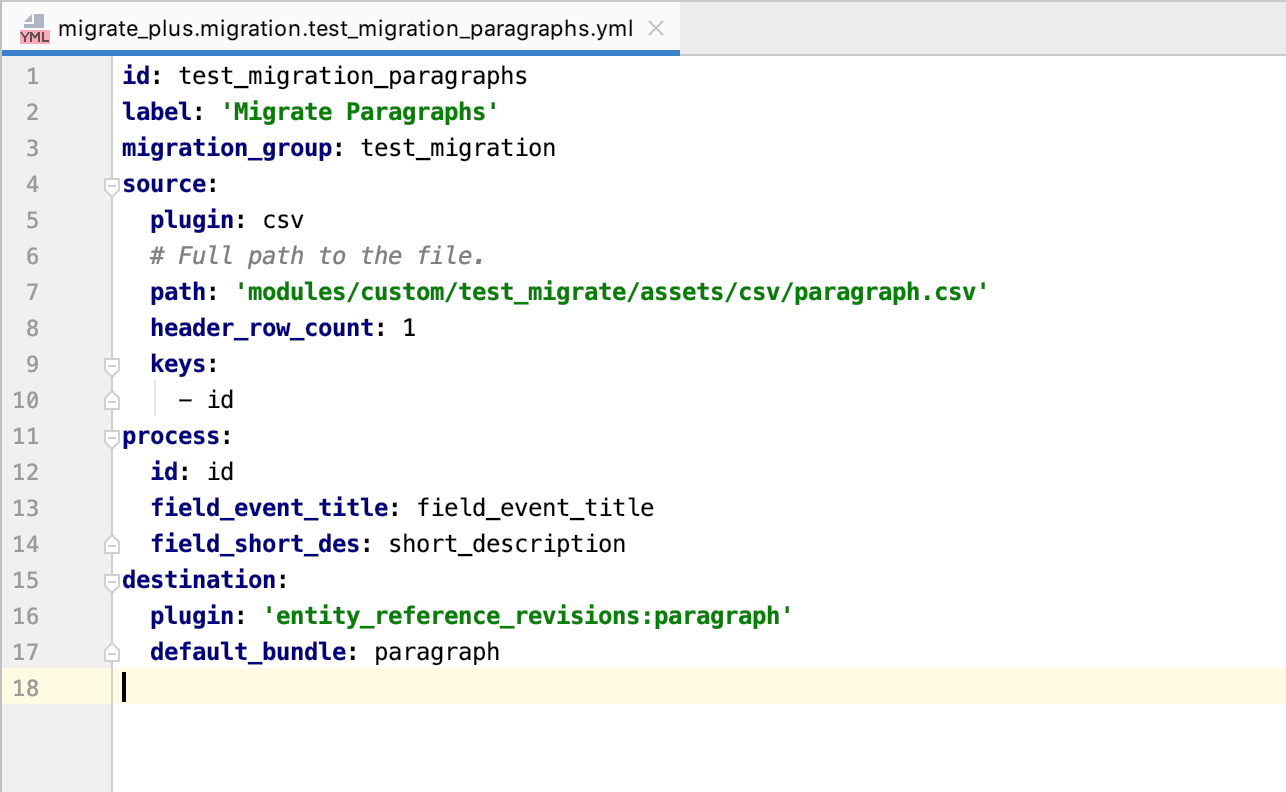Click the YAML file icon in the editor tab
The image size is (1286, 792).
click(34, 28)
